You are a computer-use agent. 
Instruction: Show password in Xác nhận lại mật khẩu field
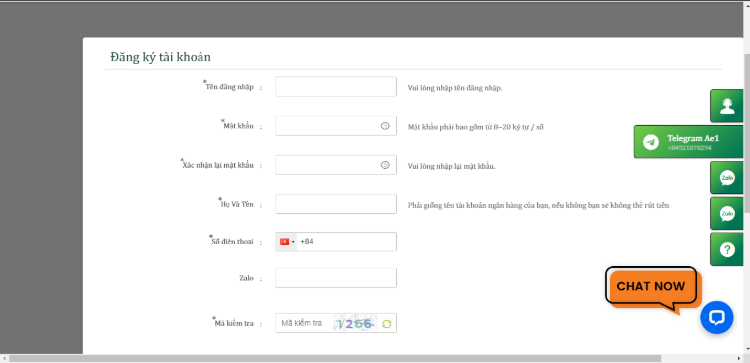coord(385,165)
